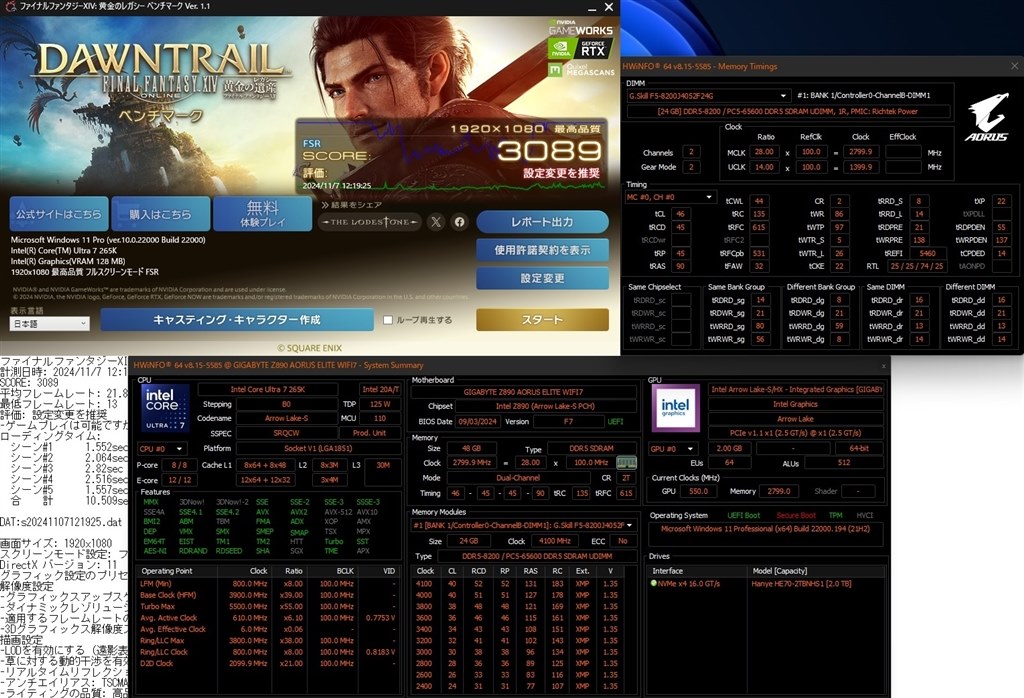Click DAT:s20241107121925.dat line in the text file
This screenshot has width=1024, height=698.
61,522
